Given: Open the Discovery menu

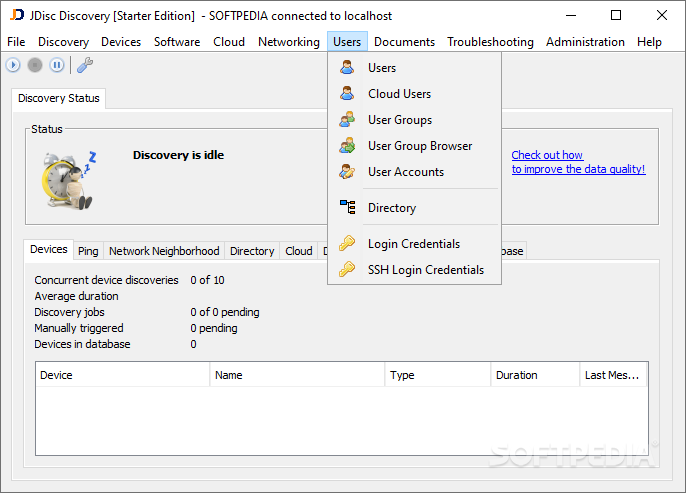Looking at the screenshot, I should (x=63, y=42).
